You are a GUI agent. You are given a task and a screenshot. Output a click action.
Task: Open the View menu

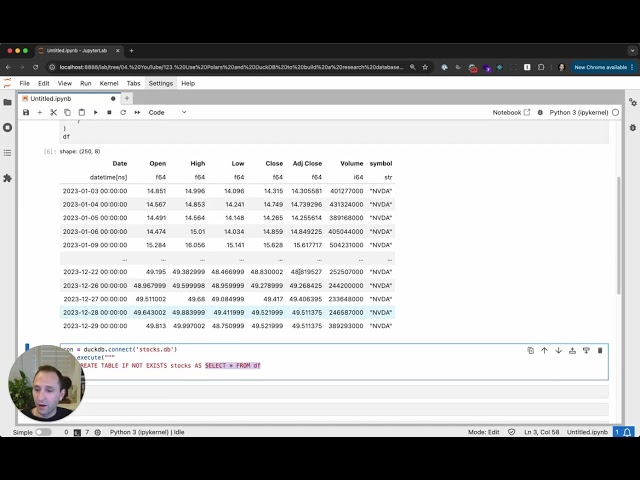coord(64,83)
